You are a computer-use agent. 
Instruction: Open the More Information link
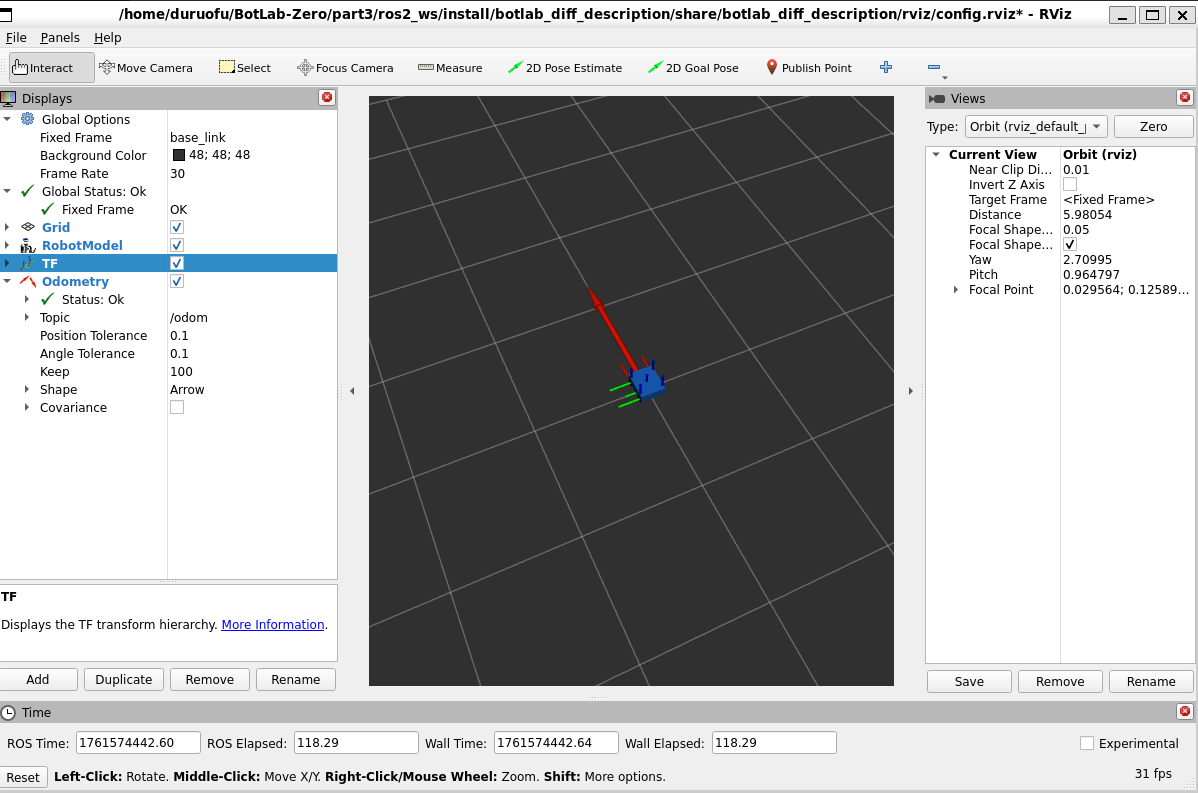[273, 625]
